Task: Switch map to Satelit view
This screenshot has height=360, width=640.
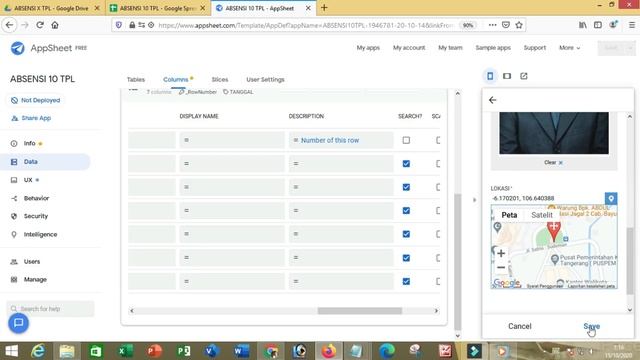Action: (542, 215)
